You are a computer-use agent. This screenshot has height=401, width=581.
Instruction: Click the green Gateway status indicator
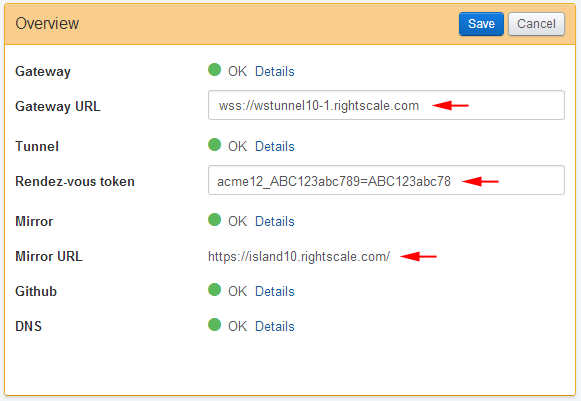point(215,69)
